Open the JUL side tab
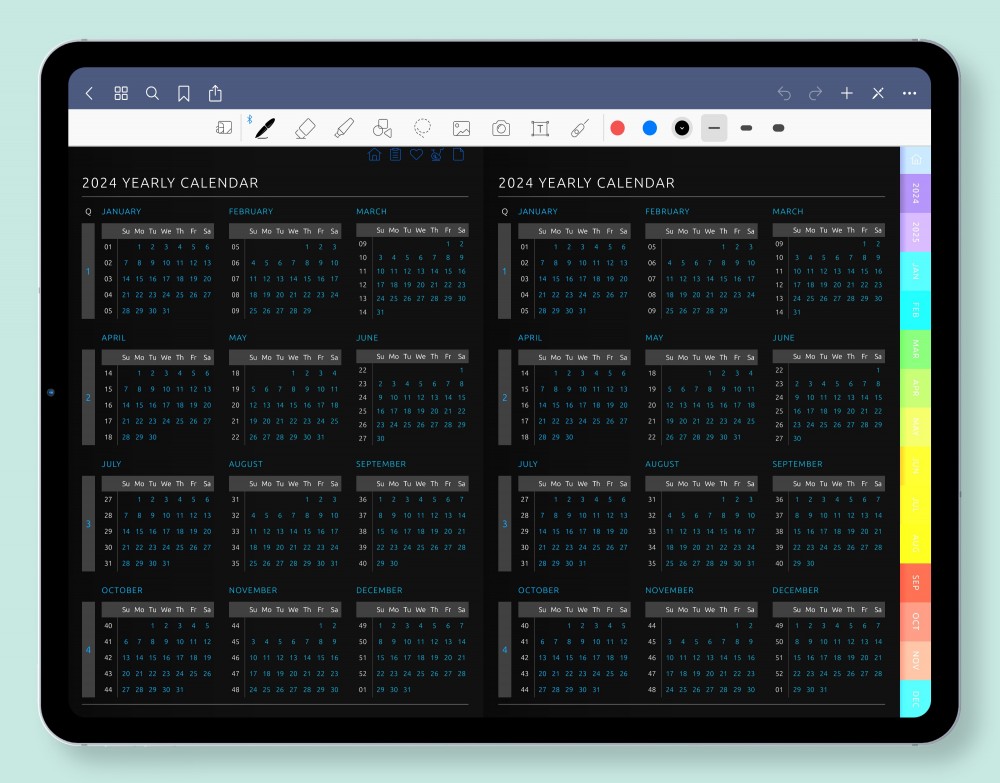 click(x=916, y=505)
